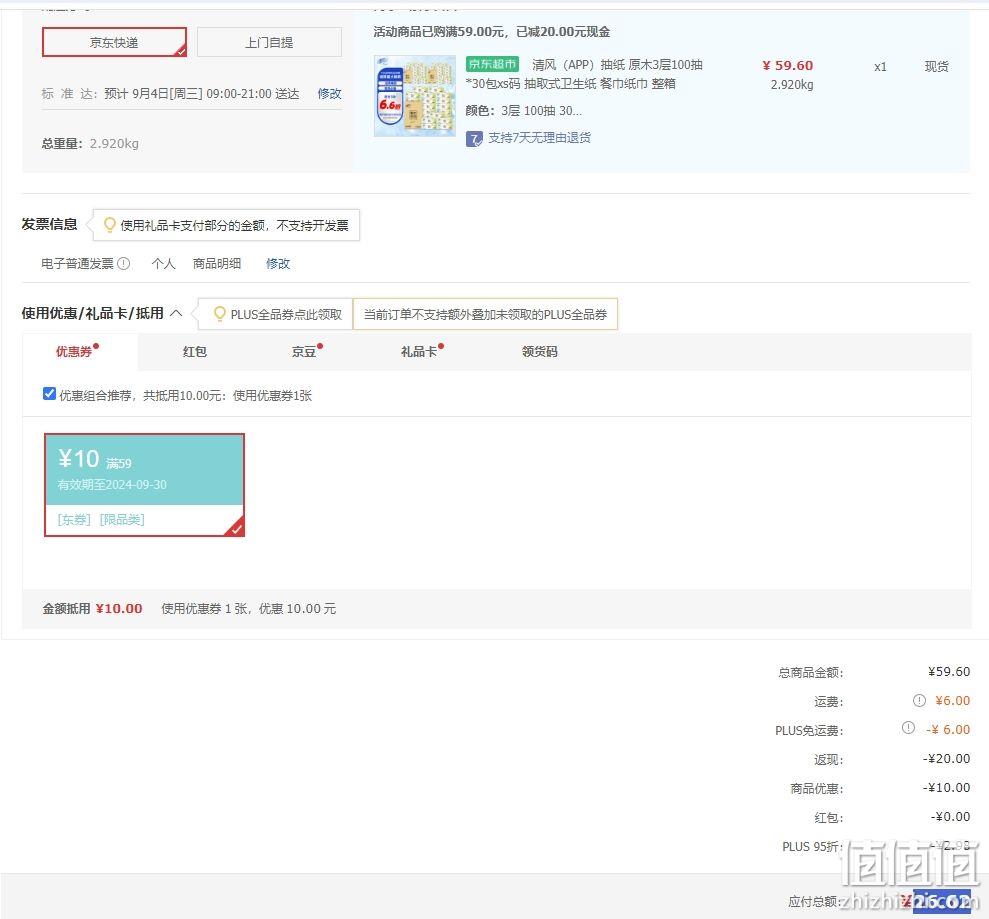Open 清风 抽纸 product title link

(584, 74)
